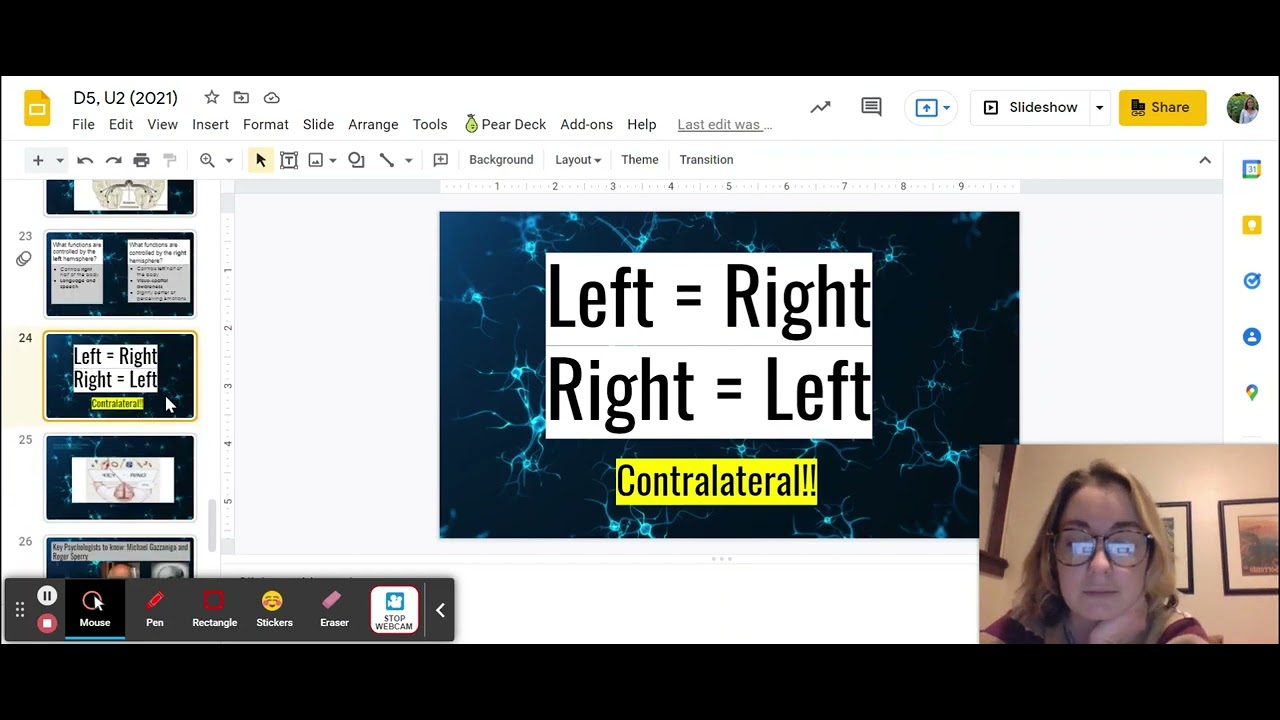
Task: Open the Google account avatar
Action: (x=1243, y=107)
